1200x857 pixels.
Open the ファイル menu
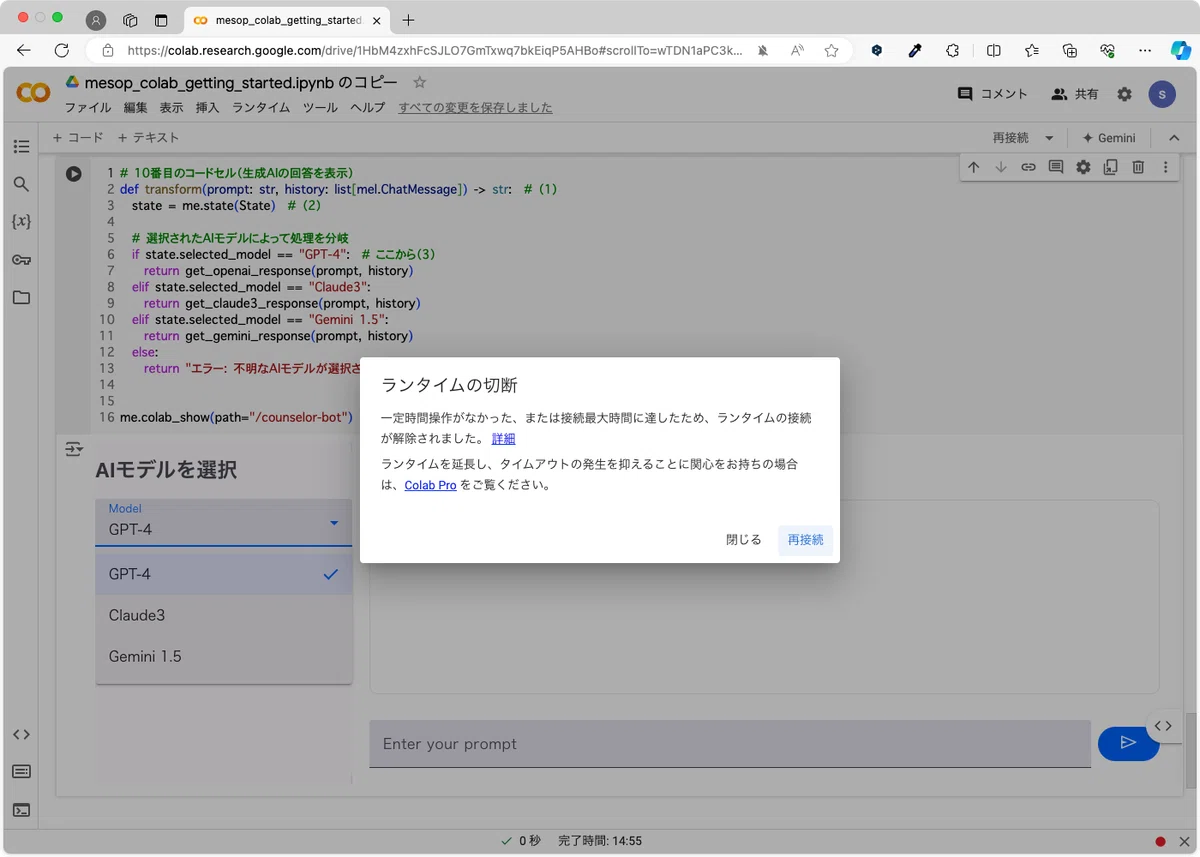88,108
